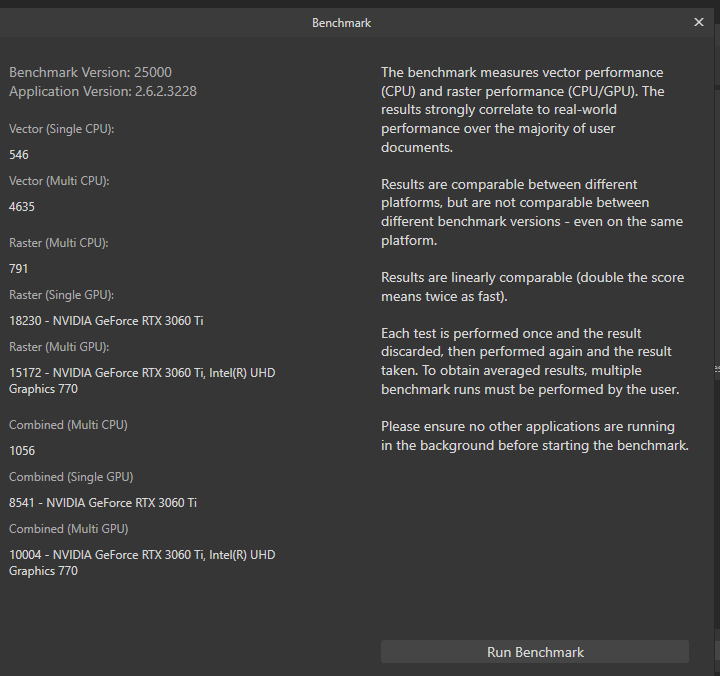Click the Vector (Multi CPU) label
The image size is (720, 676).
(x=59, y=181)
